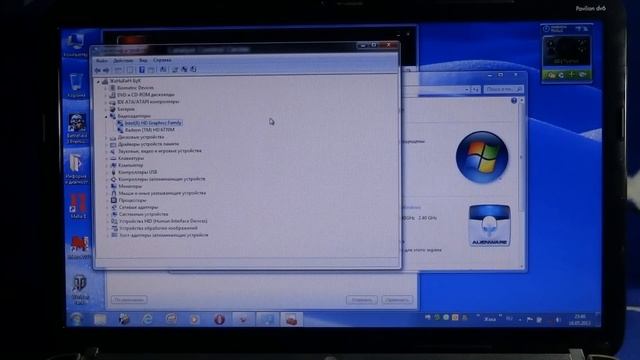Open Opera from the taskbar
The height and width of the screenshot is (360, 640).
click(219, 319)
